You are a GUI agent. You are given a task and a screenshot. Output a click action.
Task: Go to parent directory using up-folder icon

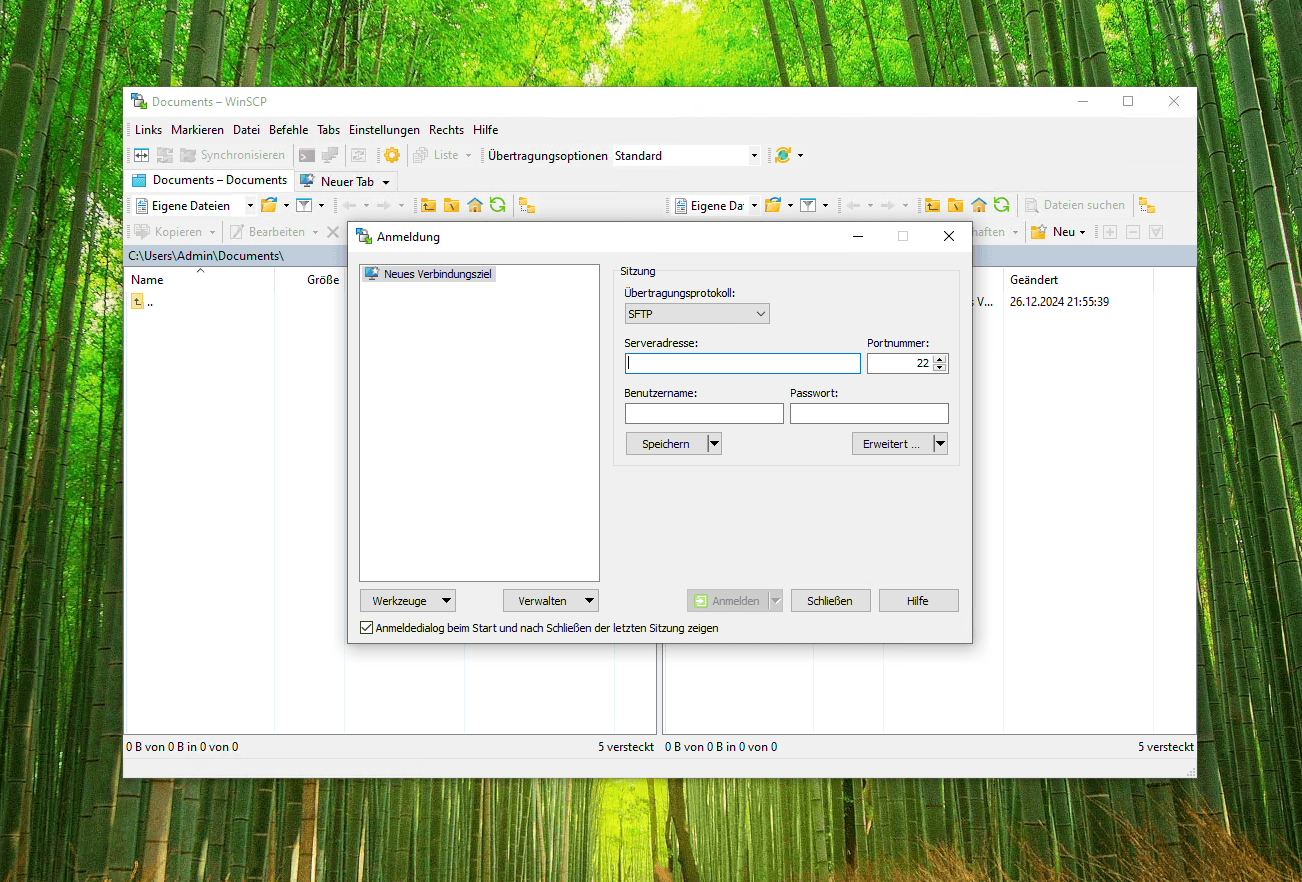(x=428, y=205)
